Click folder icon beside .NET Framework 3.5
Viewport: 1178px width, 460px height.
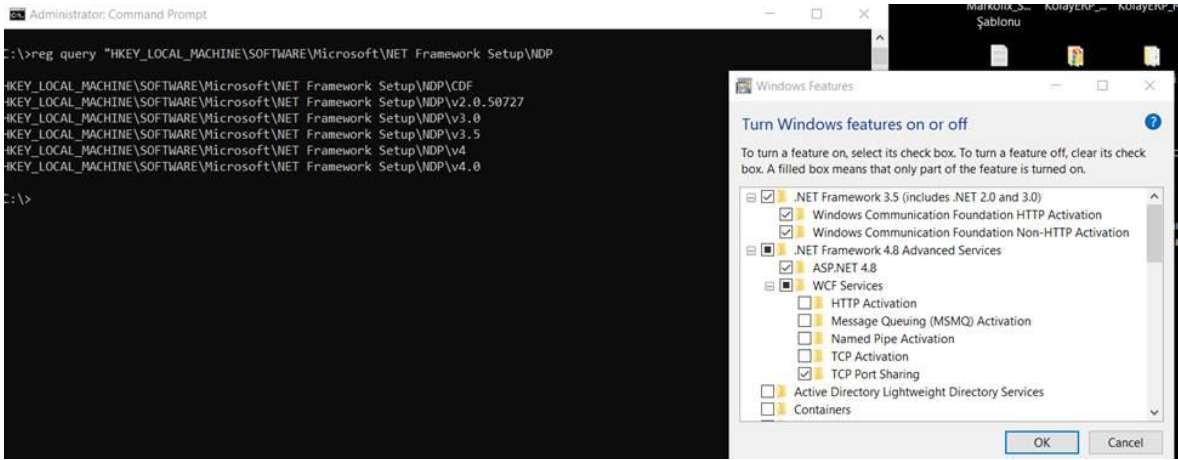click(x=783, y=197)
